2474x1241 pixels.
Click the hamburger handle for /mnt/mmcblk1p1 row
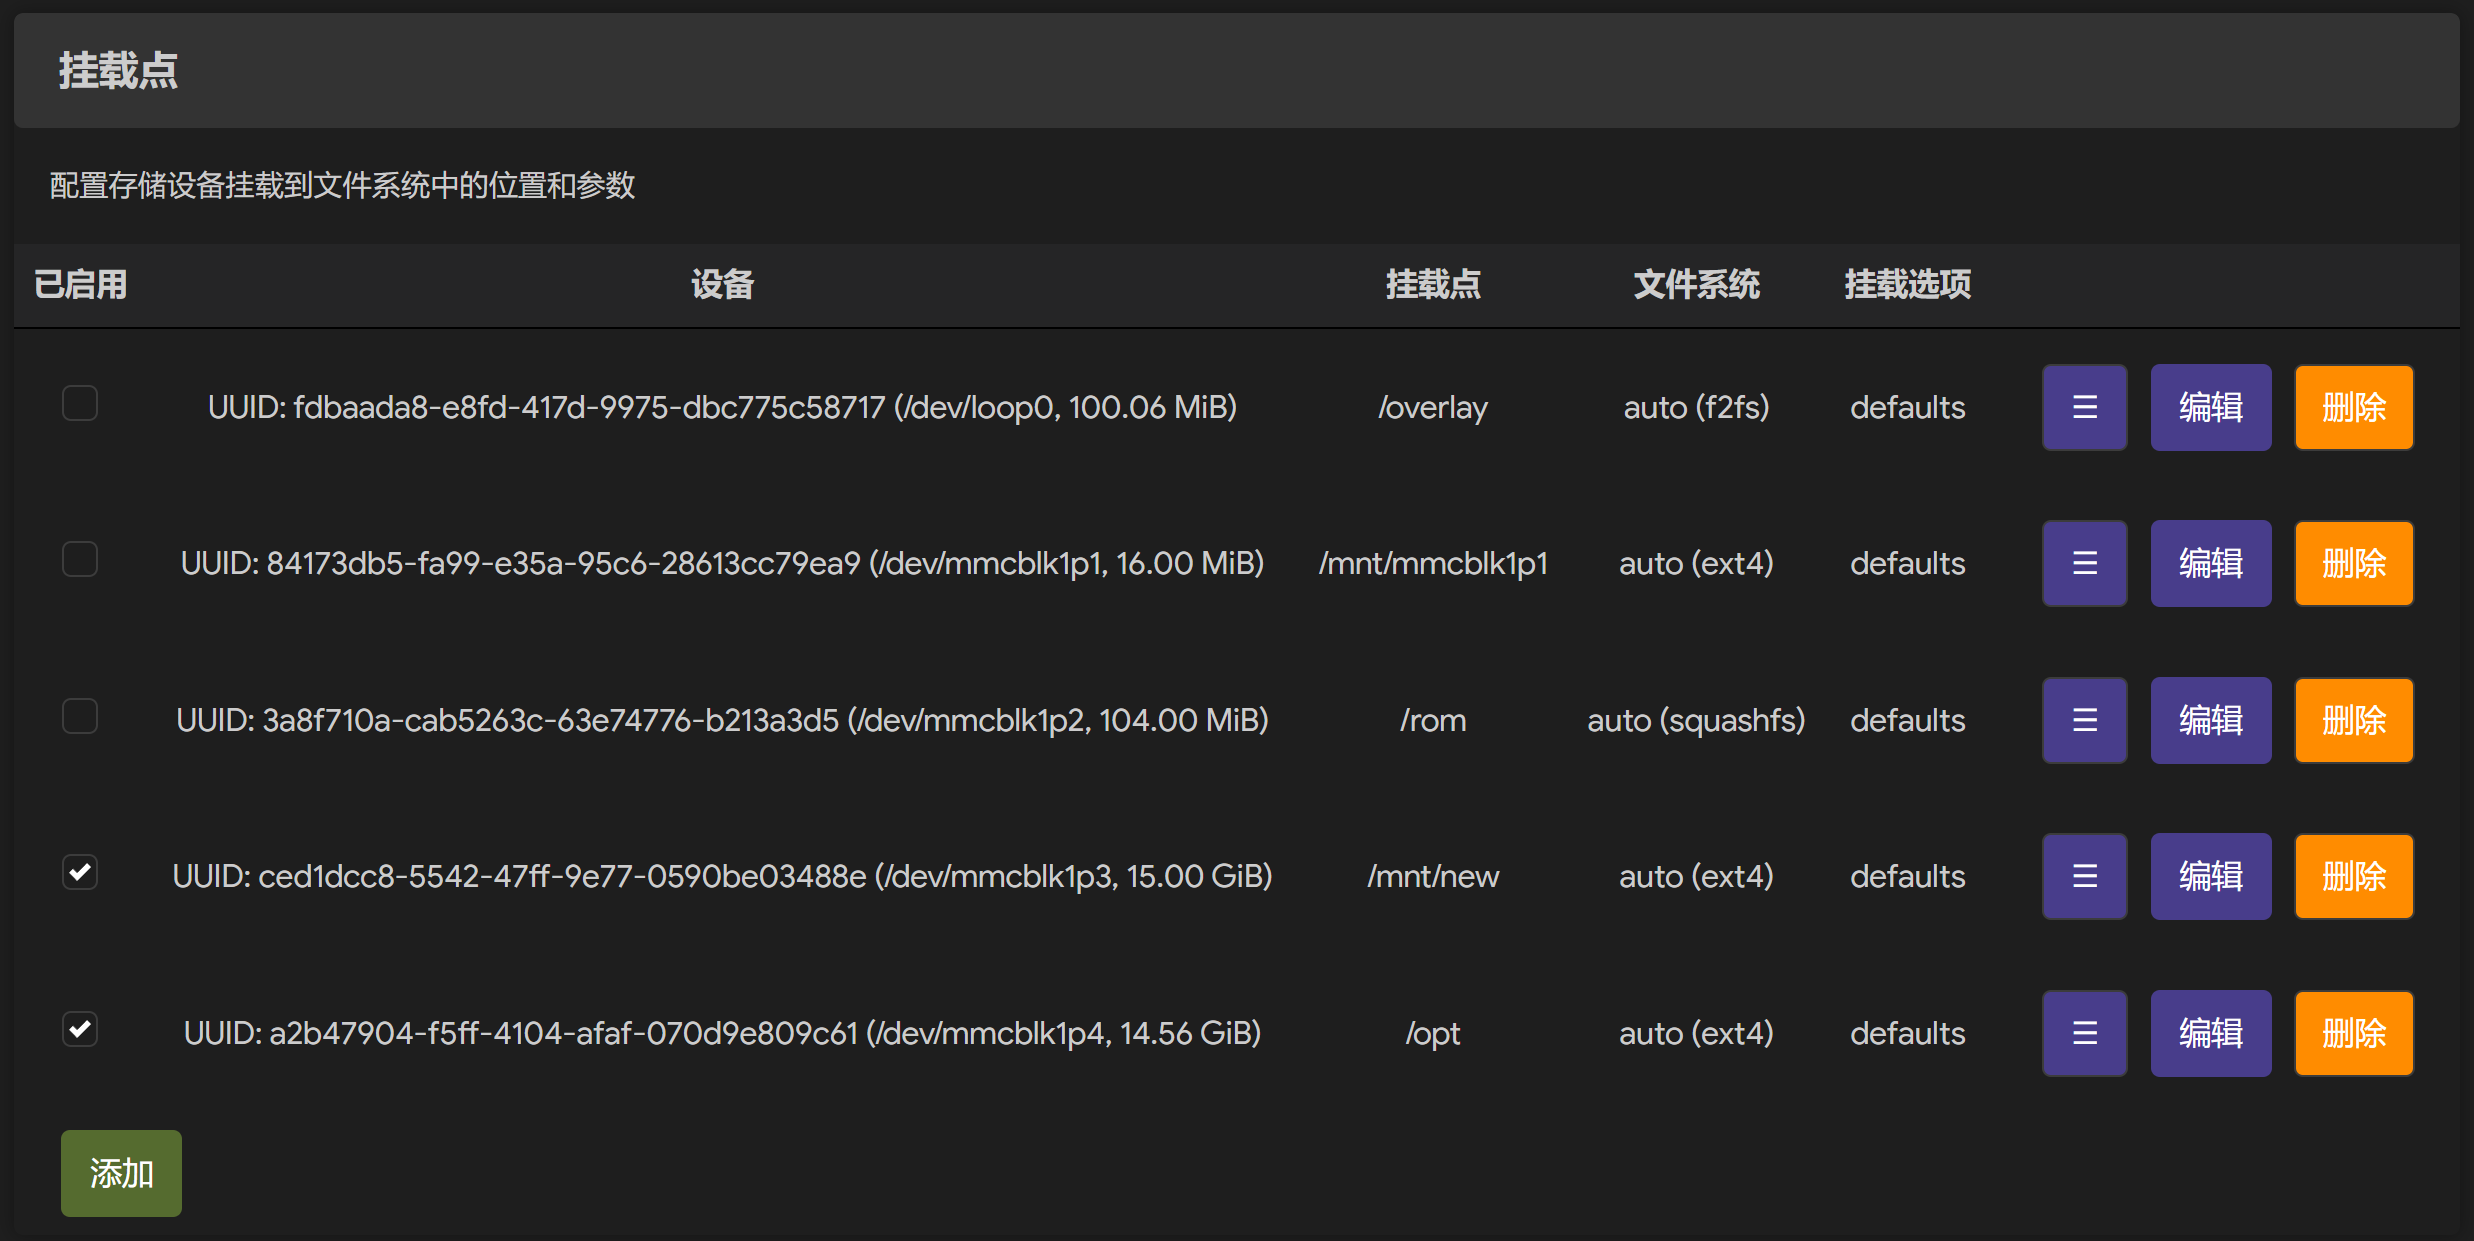2084,563
